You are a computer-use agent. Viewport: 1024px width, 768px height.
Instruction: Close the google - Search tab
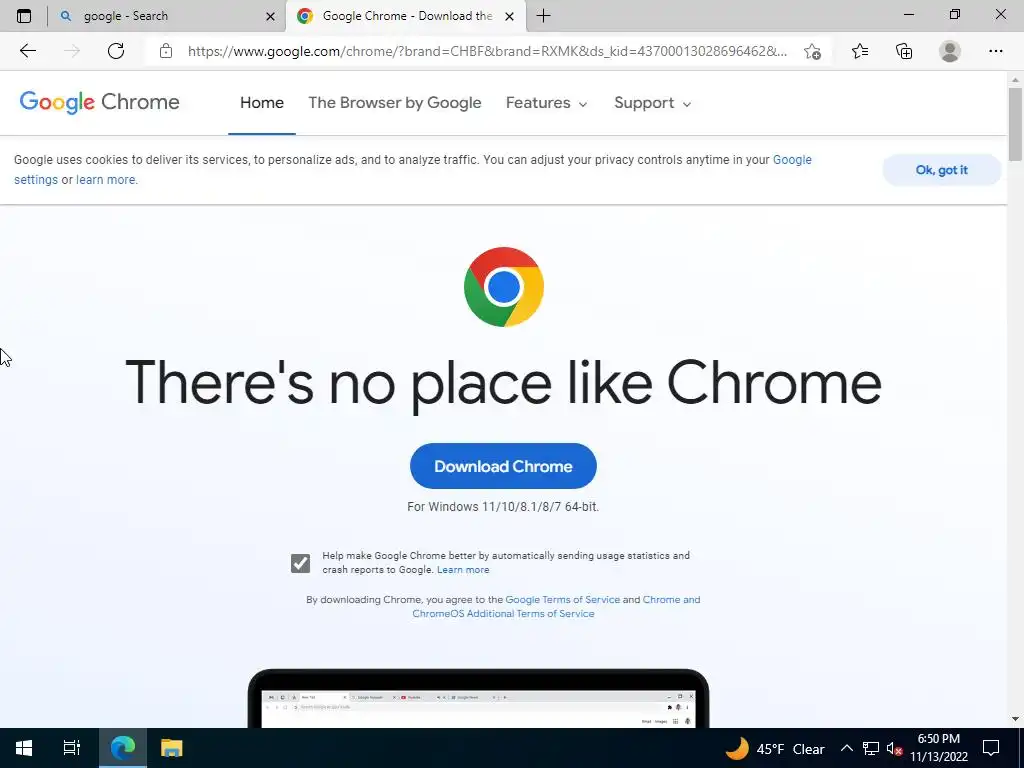(x=270, y=16)
